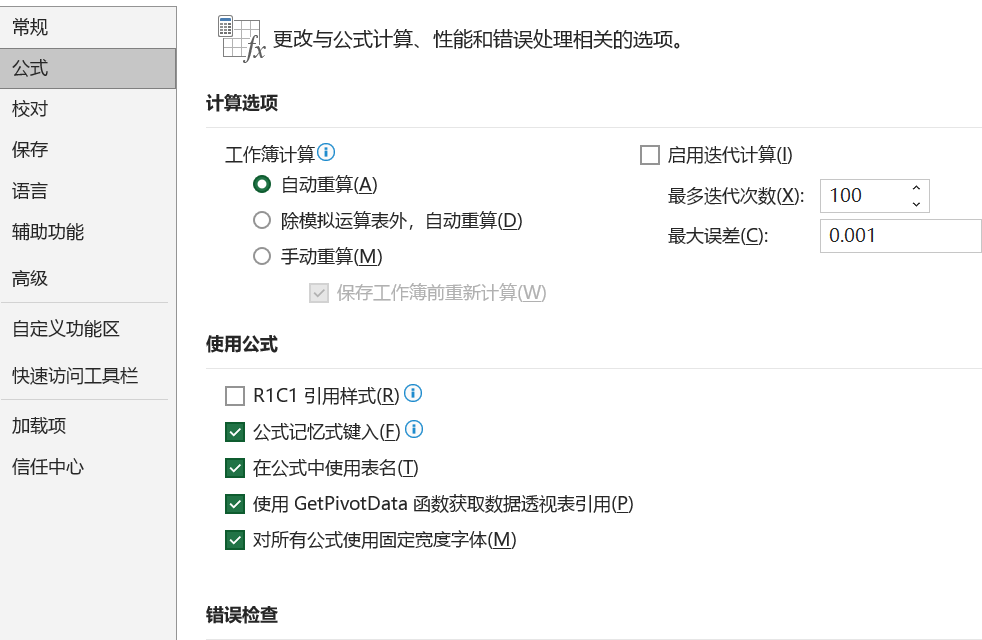Screen dimensions: 982x640
Task: Check the R1C1 引用样式 option
Action: coord(235,395)
